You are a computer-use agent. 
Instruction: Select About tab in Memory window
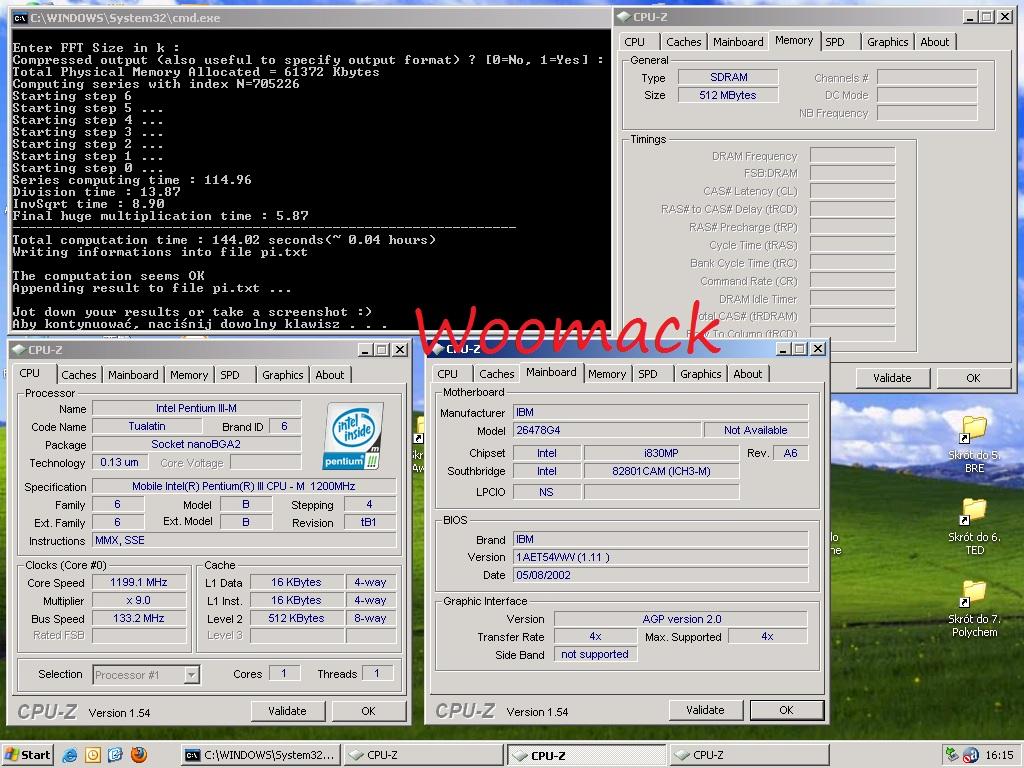tap(935, 42)
